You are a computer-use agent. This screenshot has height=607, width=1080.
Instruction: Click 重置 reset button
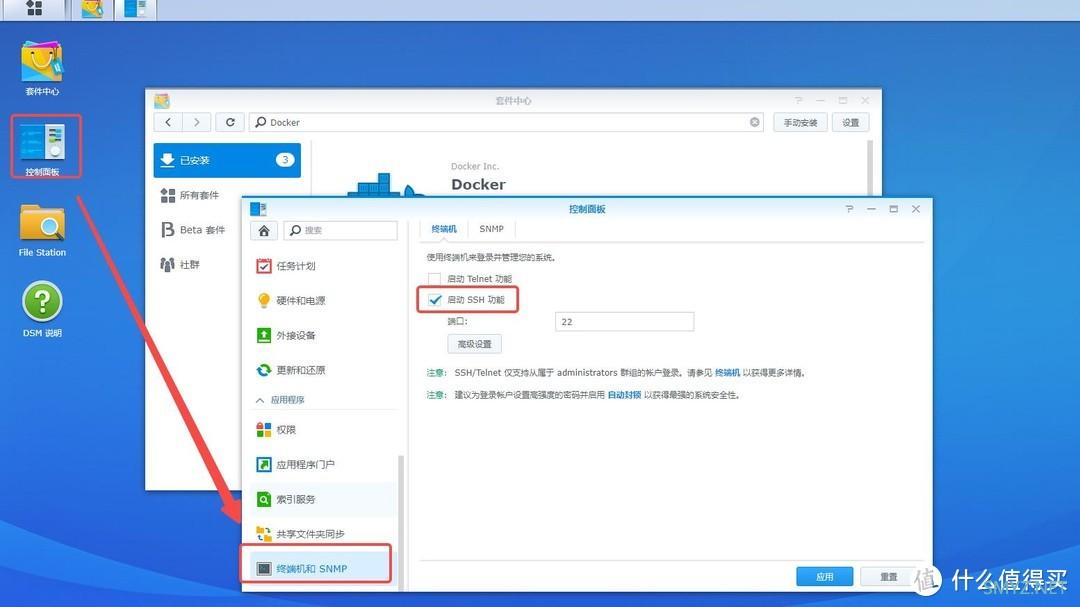coord(889,577)
